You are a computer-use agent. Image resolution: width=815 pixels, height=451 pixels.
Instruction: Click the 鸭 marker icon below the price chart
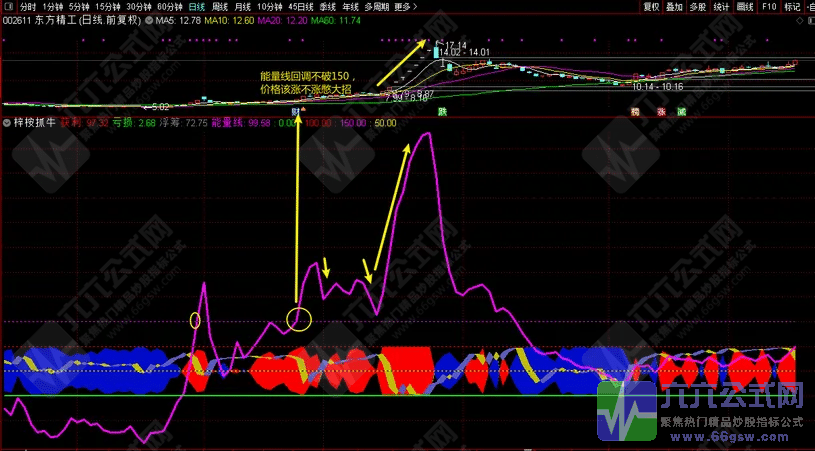click(634, 112)
